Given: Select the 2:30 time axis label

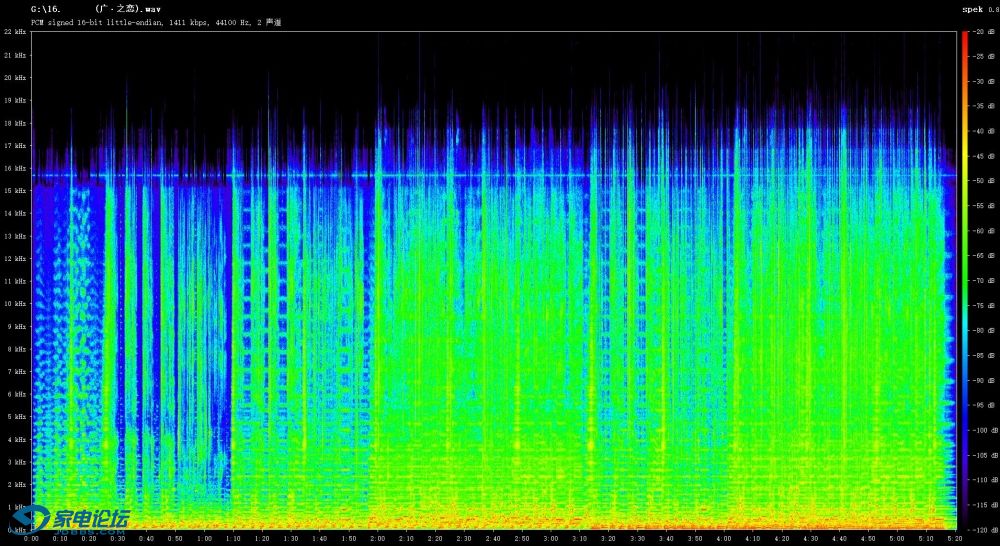Looking at the screenshot, I should click(465, 539).
